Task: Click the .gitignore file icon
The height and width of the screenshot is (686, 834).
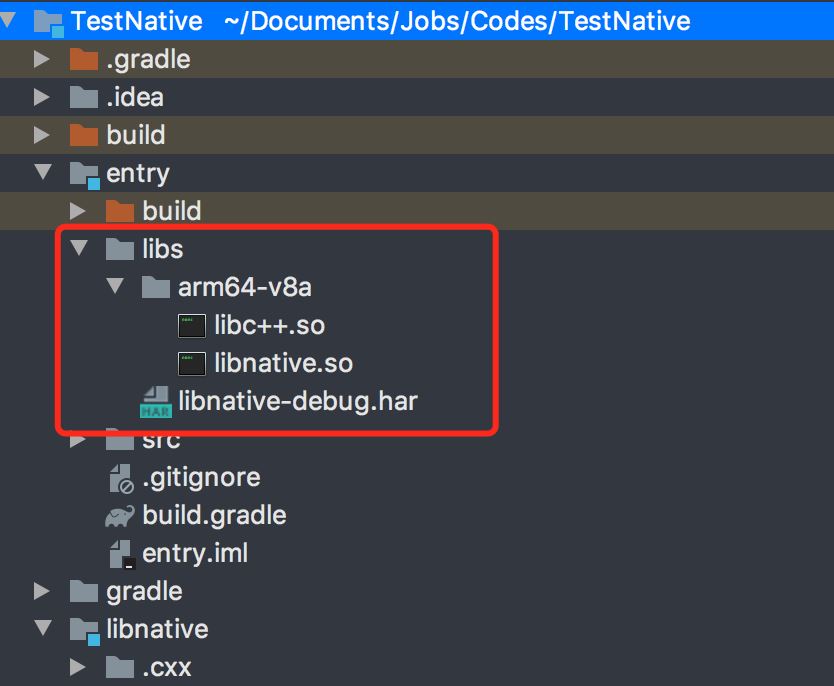Action: point(120,478)
